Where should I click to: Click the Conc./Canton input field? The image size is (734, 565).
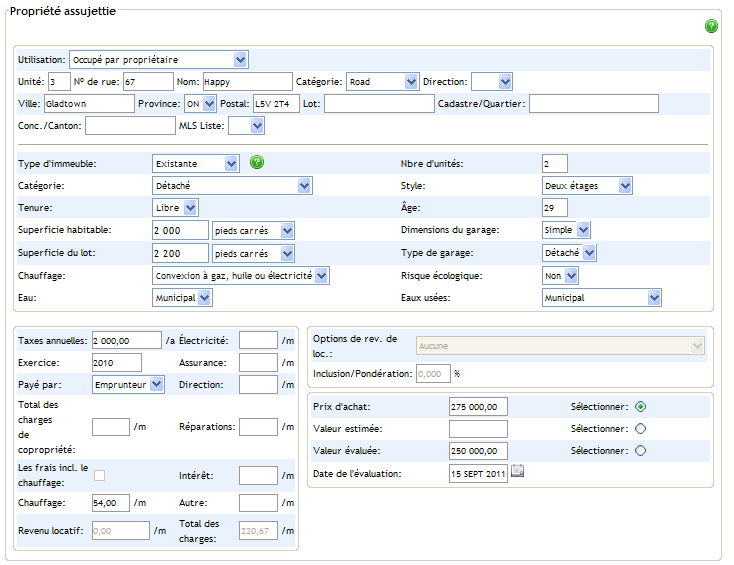point(130,126)
